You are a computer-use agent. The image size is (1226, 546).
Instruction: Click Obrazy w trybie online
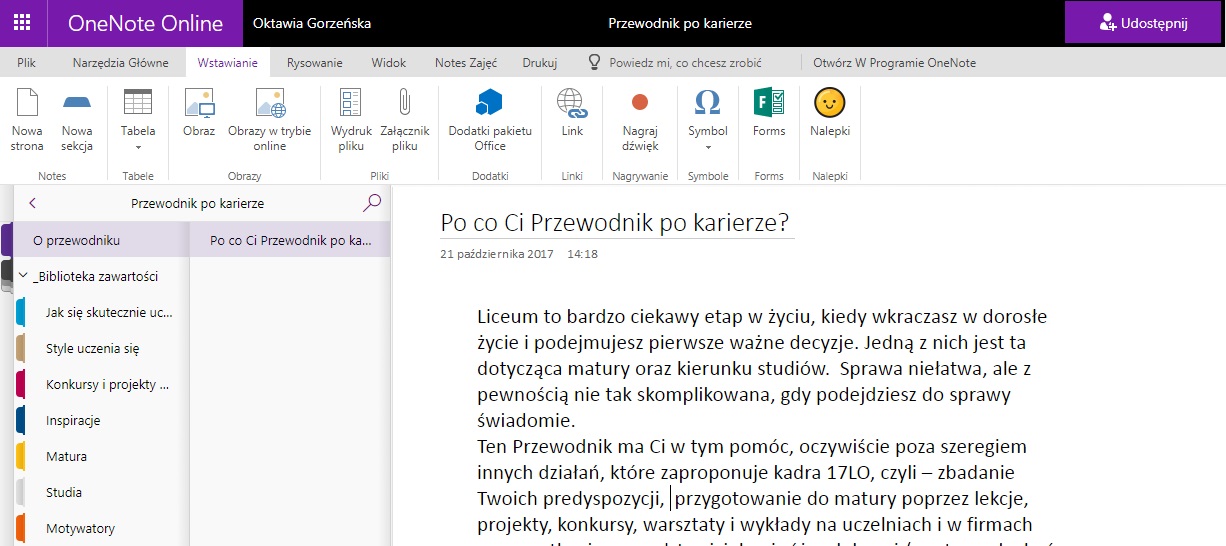pos(270,119)
